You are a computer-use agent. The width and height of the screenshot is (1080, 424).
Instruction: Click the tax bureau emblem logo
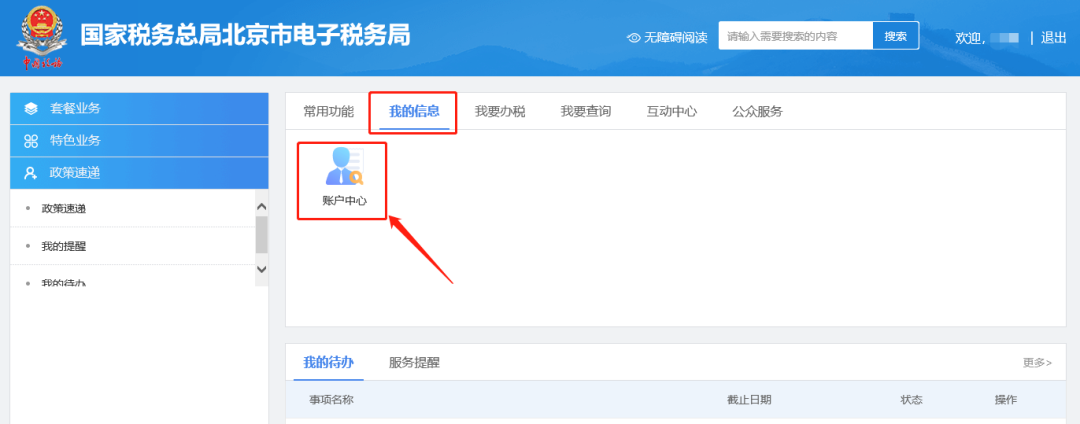tap(42, 36)
